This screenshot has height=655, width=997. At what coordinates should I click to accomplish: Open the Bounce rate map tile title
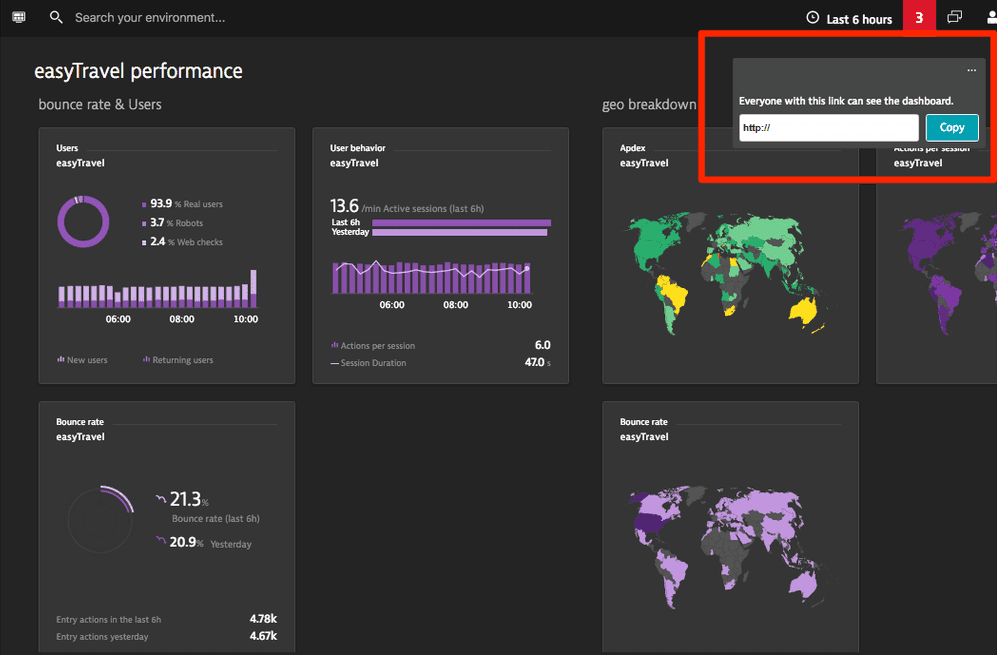click(643, 422)
